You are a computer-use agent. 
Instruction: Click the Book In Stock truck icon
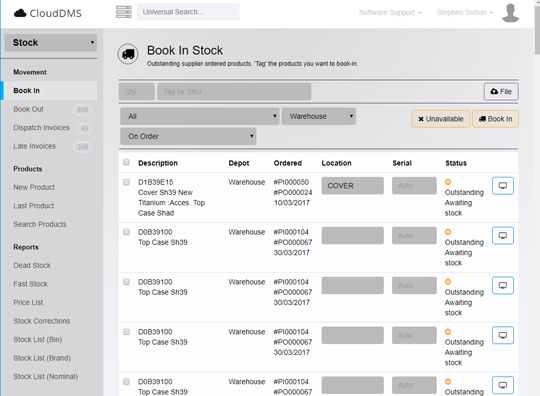click(128, 54)
